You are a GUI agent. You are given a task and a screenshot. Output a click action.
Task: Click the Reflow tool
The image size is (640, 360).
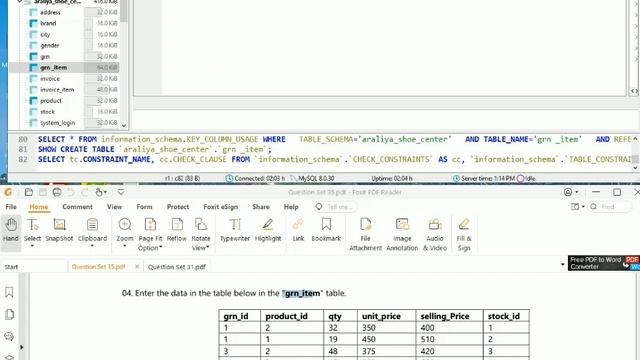click(x=177, y=229)
